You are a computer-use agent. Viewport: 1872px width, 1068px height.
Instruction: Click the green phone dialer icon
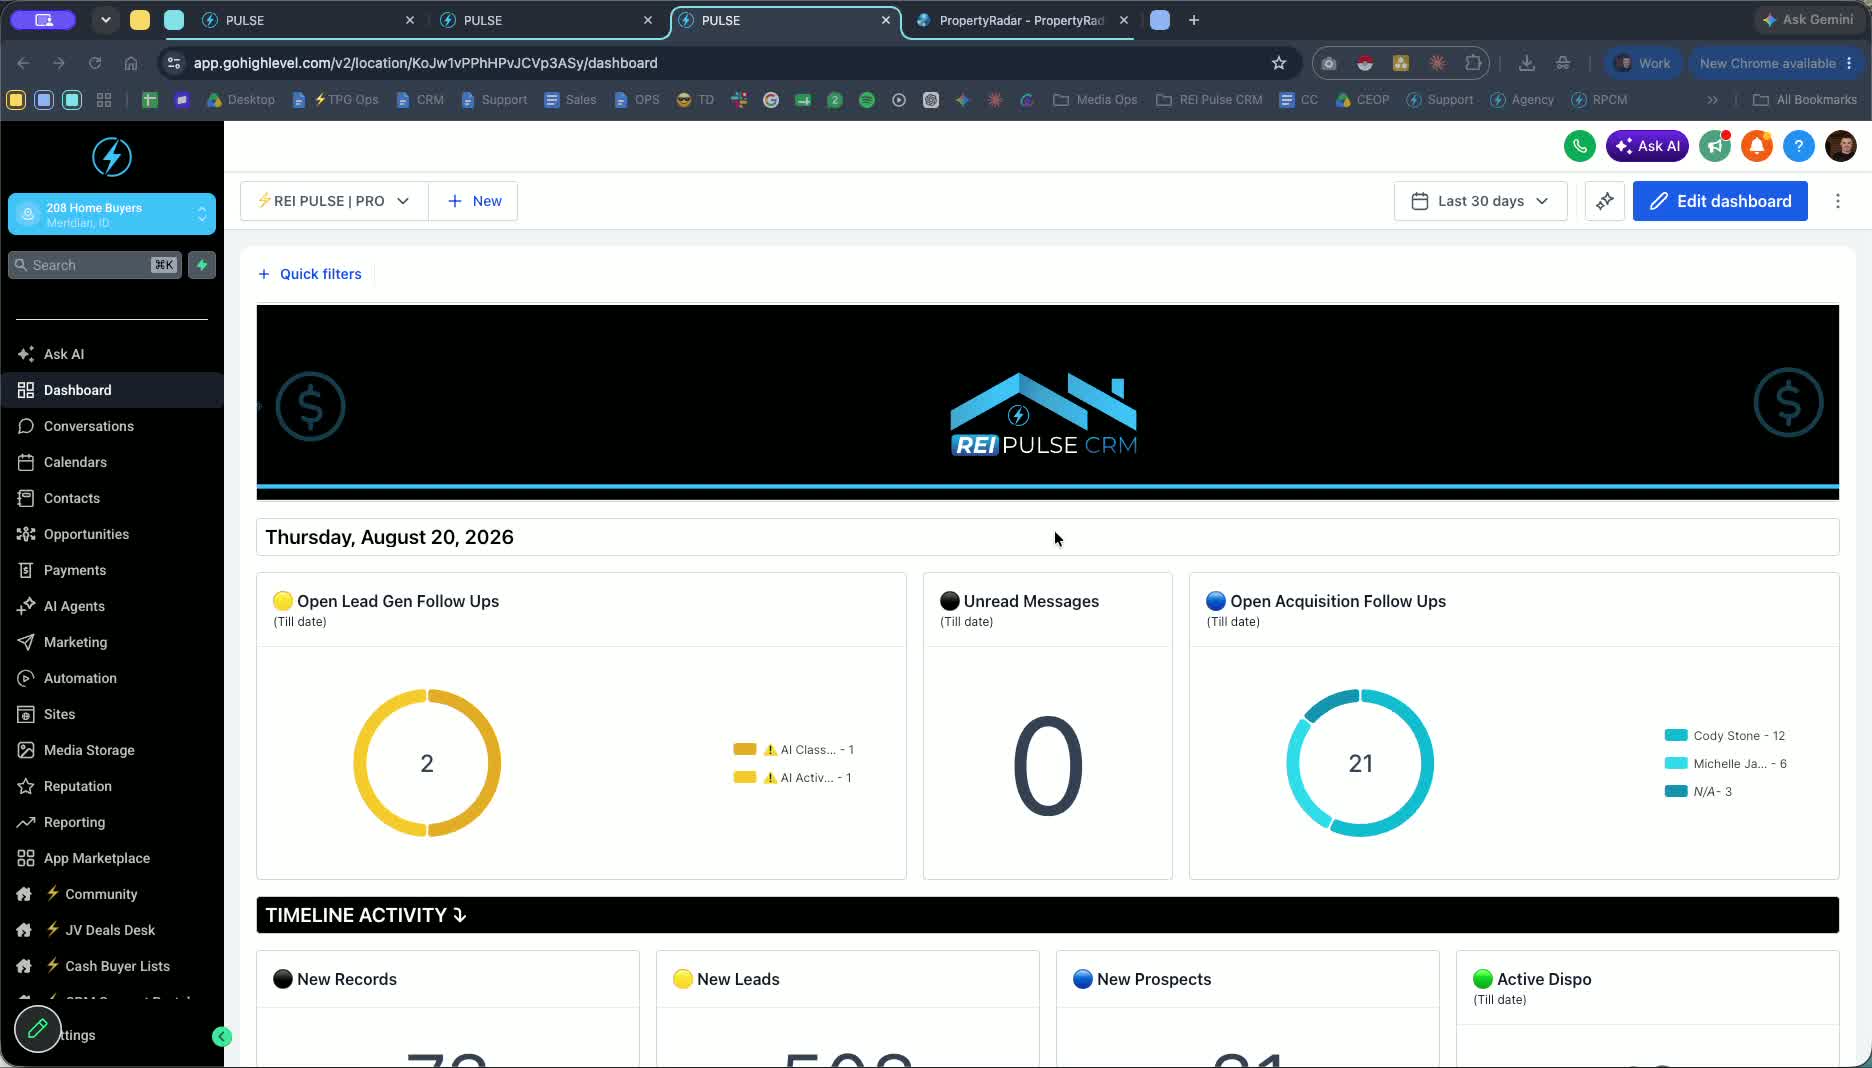tap(1580, 146)
